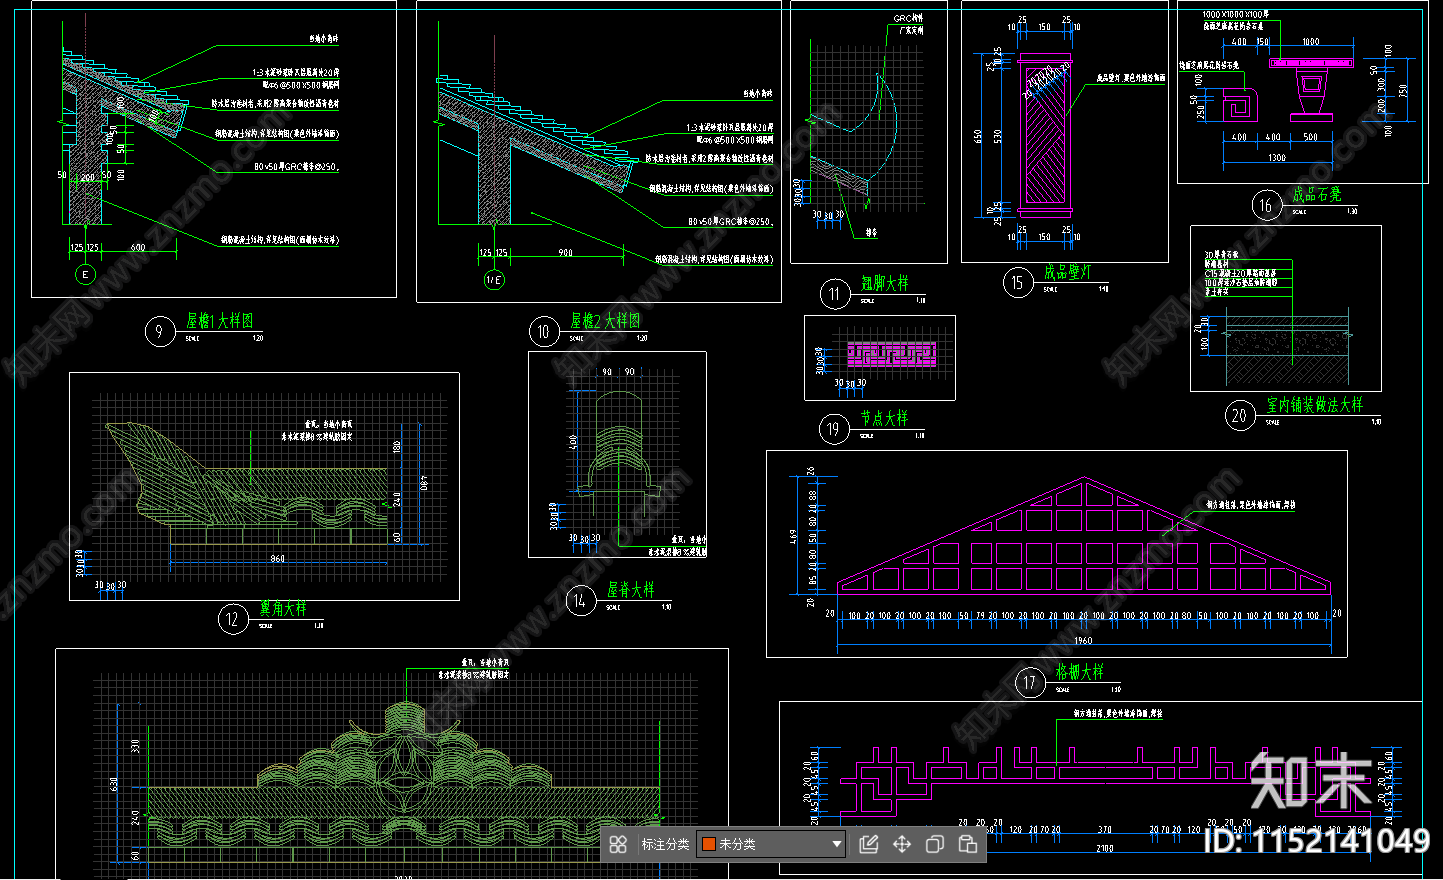Click detail number bubble 16

[x=1266, y=205]
